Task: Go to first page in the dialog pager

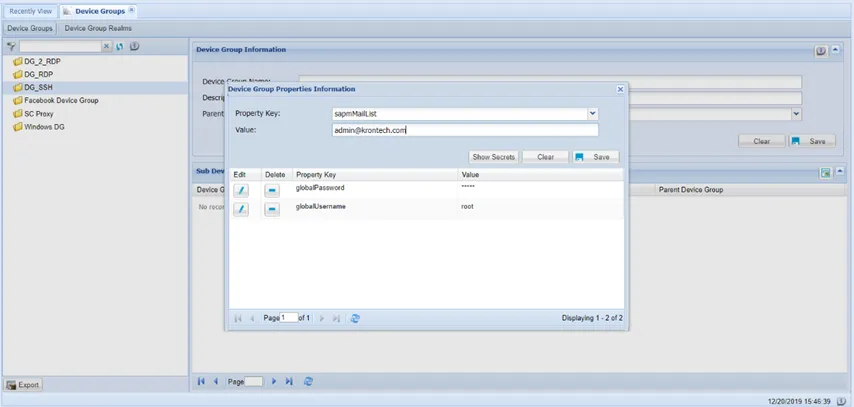Action: pyautogui.click(x=238, y=318)
